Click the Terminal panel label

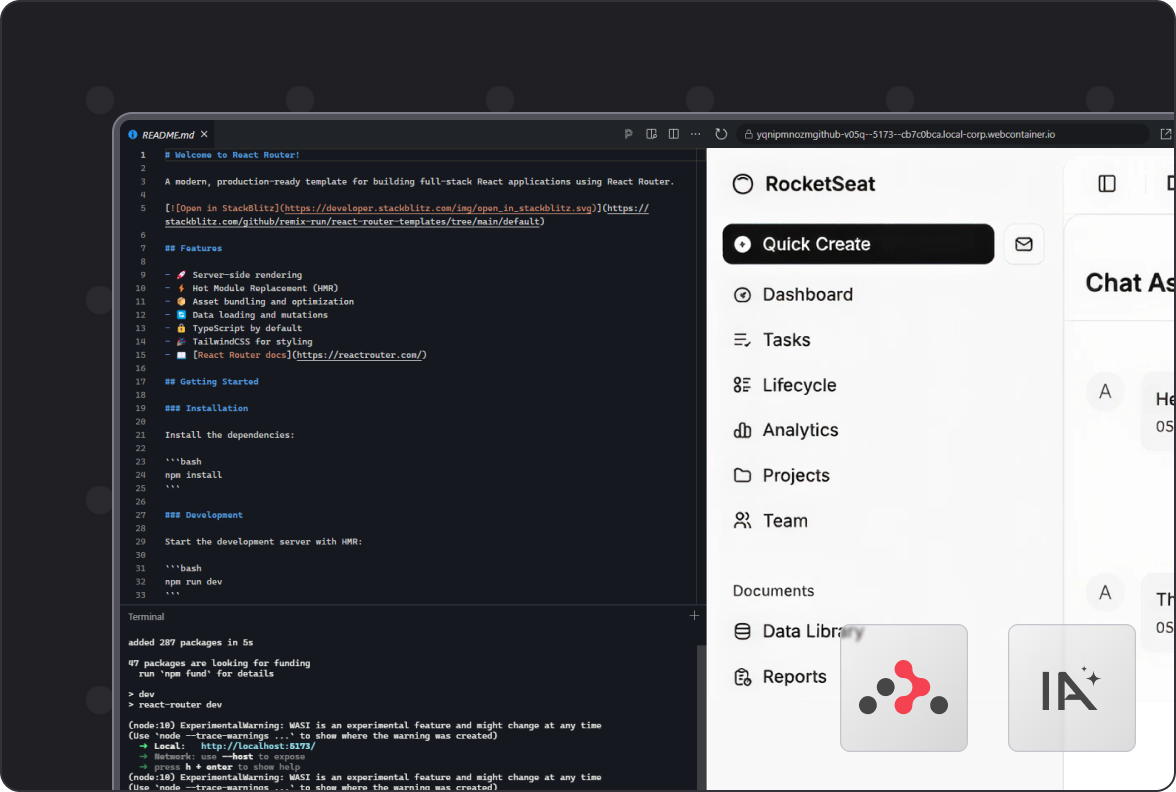pyautogui.click(x=146, y=616)
